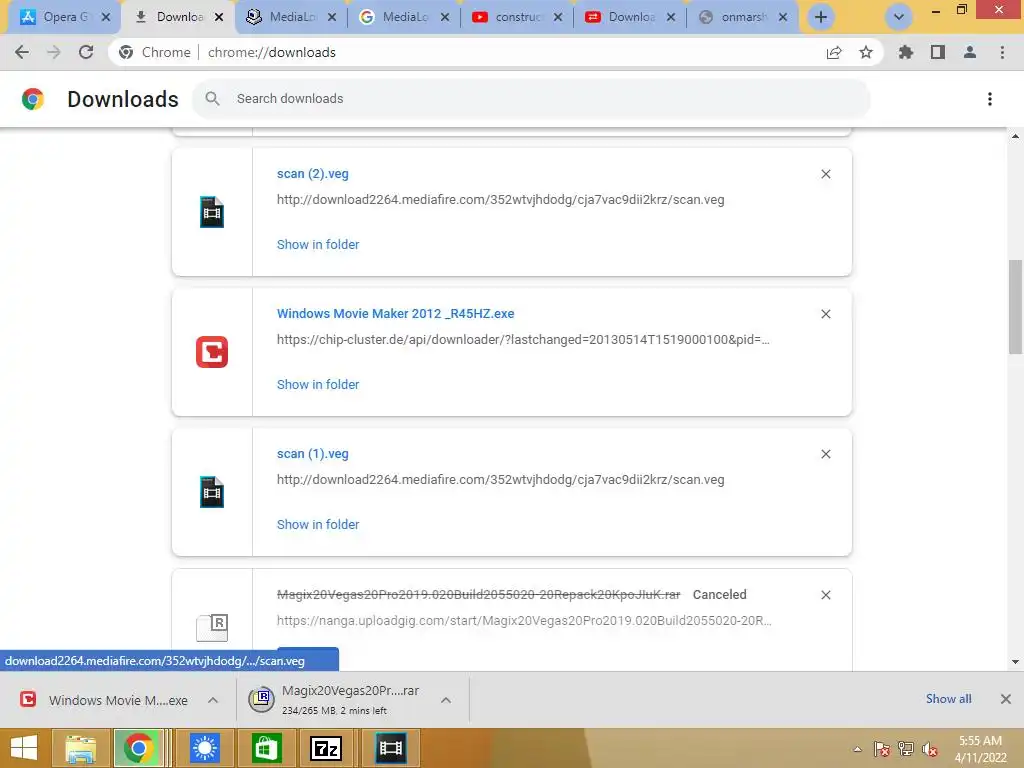Close the onmarsh tab
Image resolution: width=1024 pixels, height=768 pixels.
coord(783,17)
